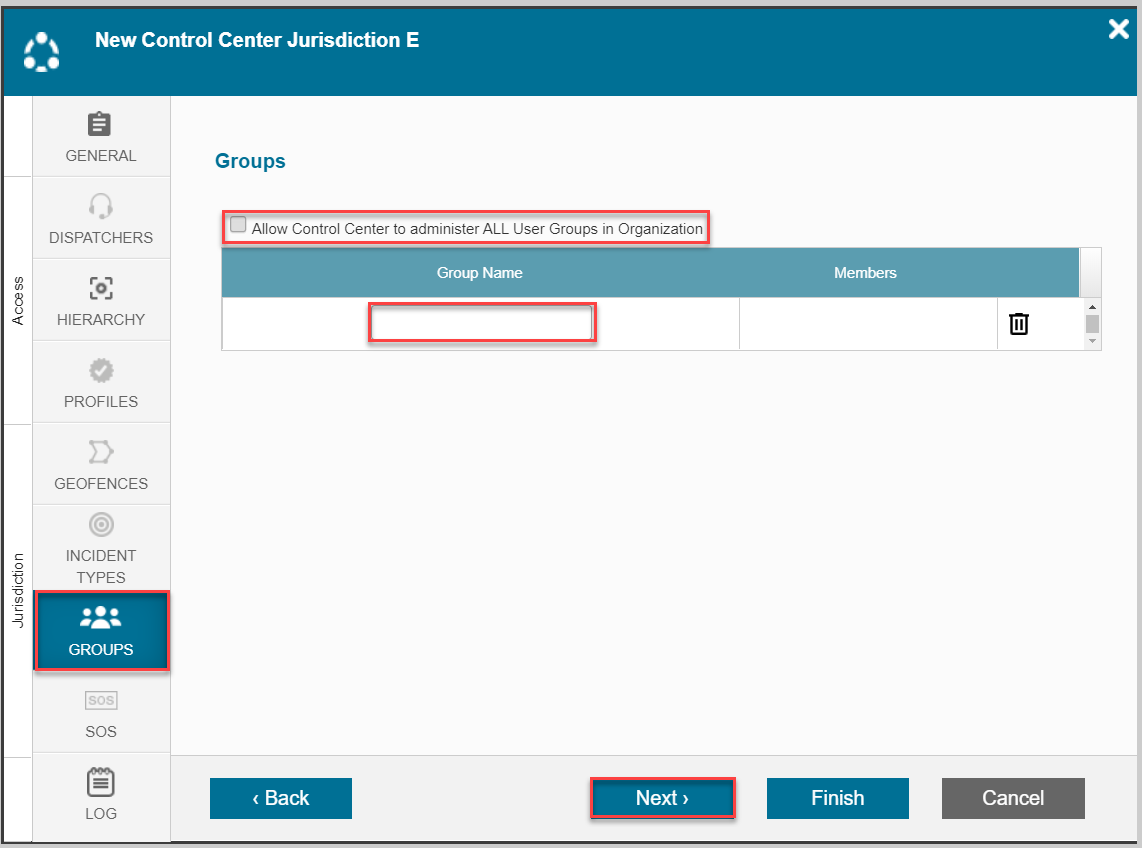Open the Geofences polygon icon
Viewport: 1142px width, 848px height.
pos(100,452)
